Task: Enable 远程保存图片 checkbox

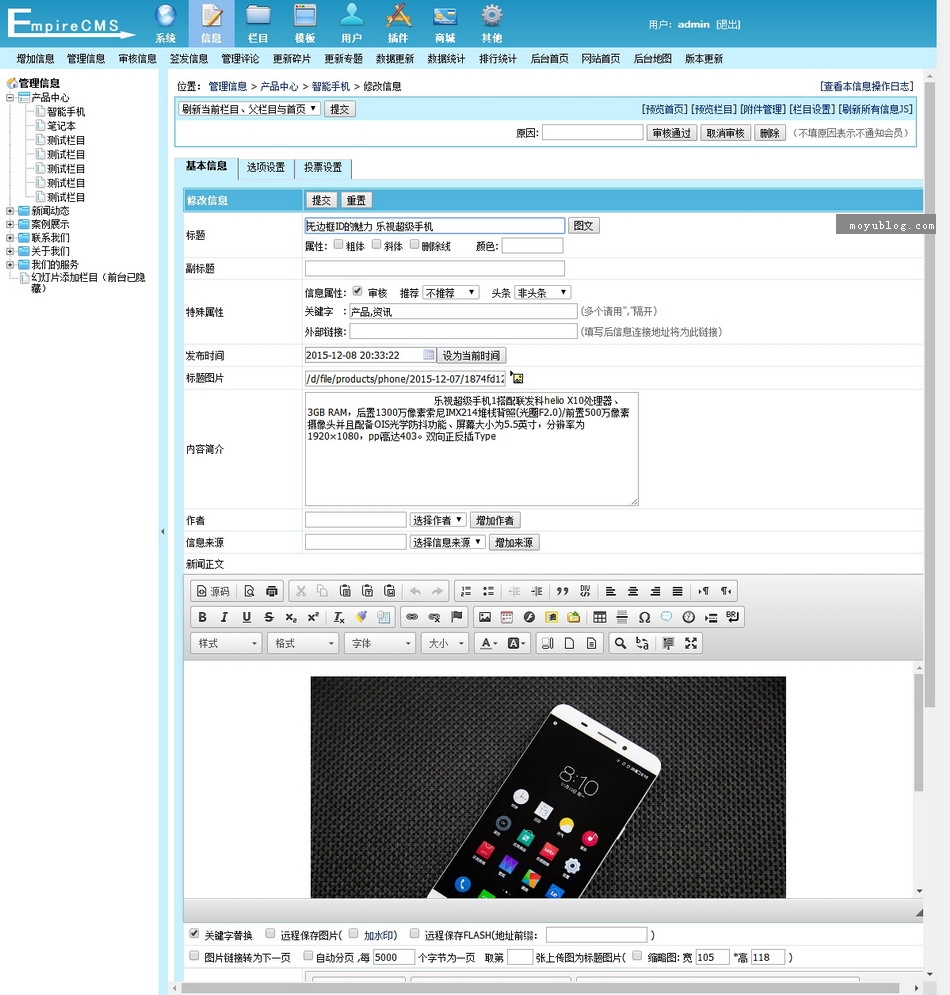Action: (x=270, y=933)
